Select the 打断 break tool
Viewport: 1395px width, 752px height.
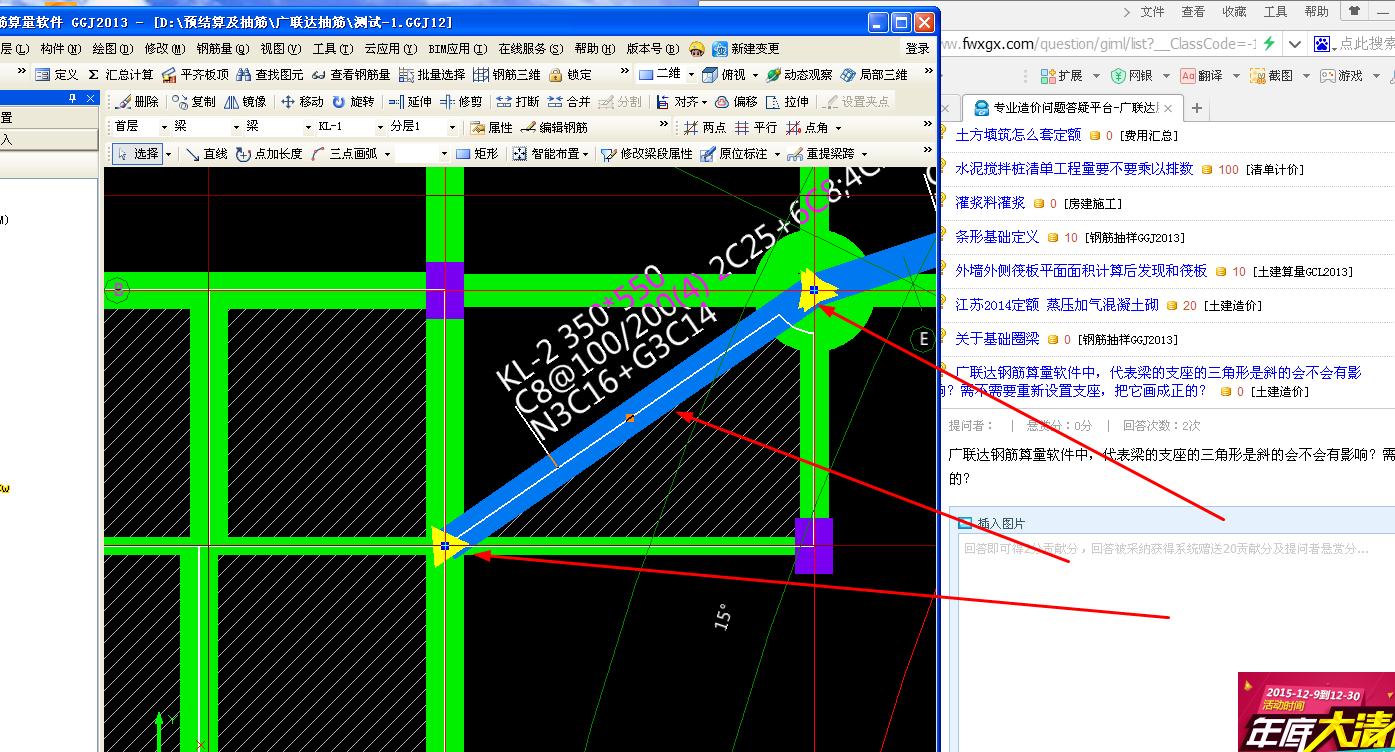[x=517, y=102]
